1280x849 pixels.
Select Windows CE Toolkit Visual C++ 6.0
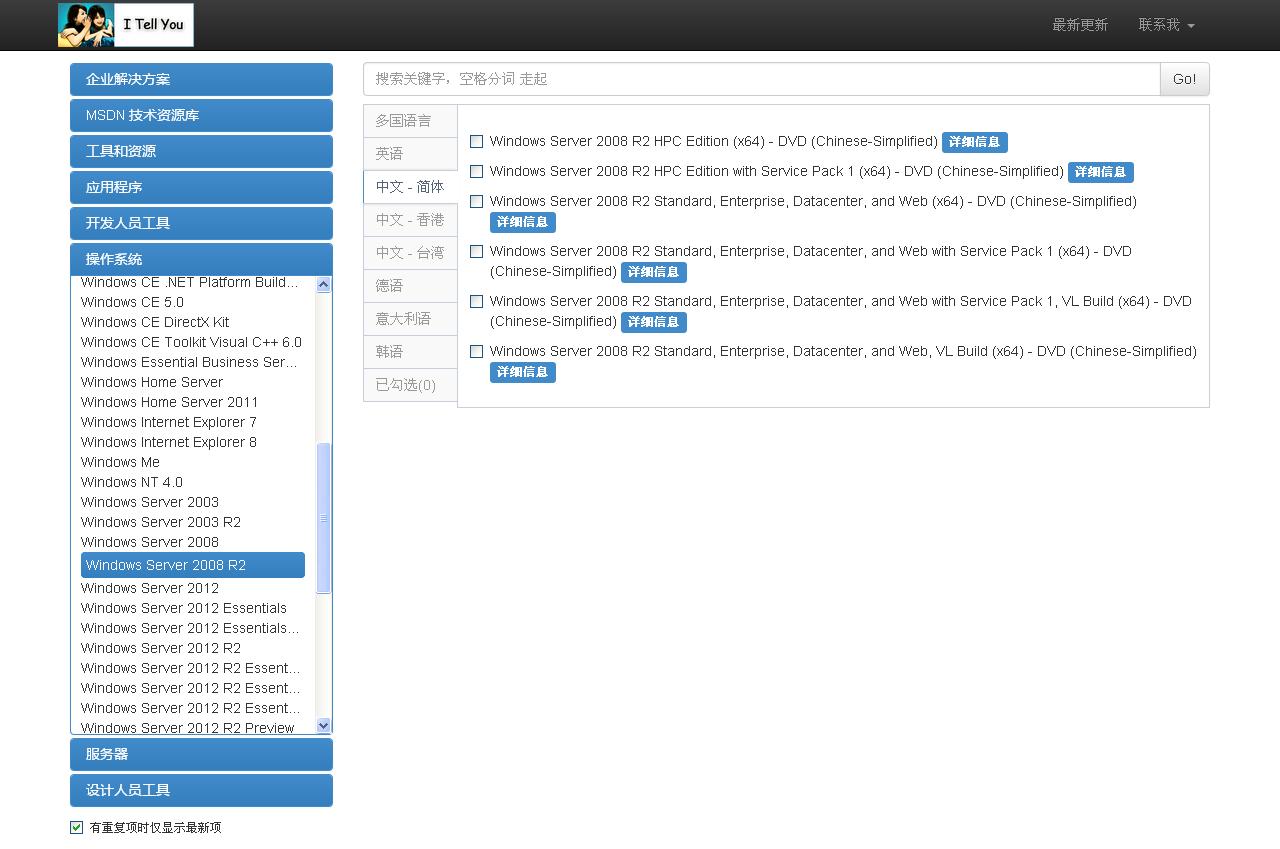191,342
